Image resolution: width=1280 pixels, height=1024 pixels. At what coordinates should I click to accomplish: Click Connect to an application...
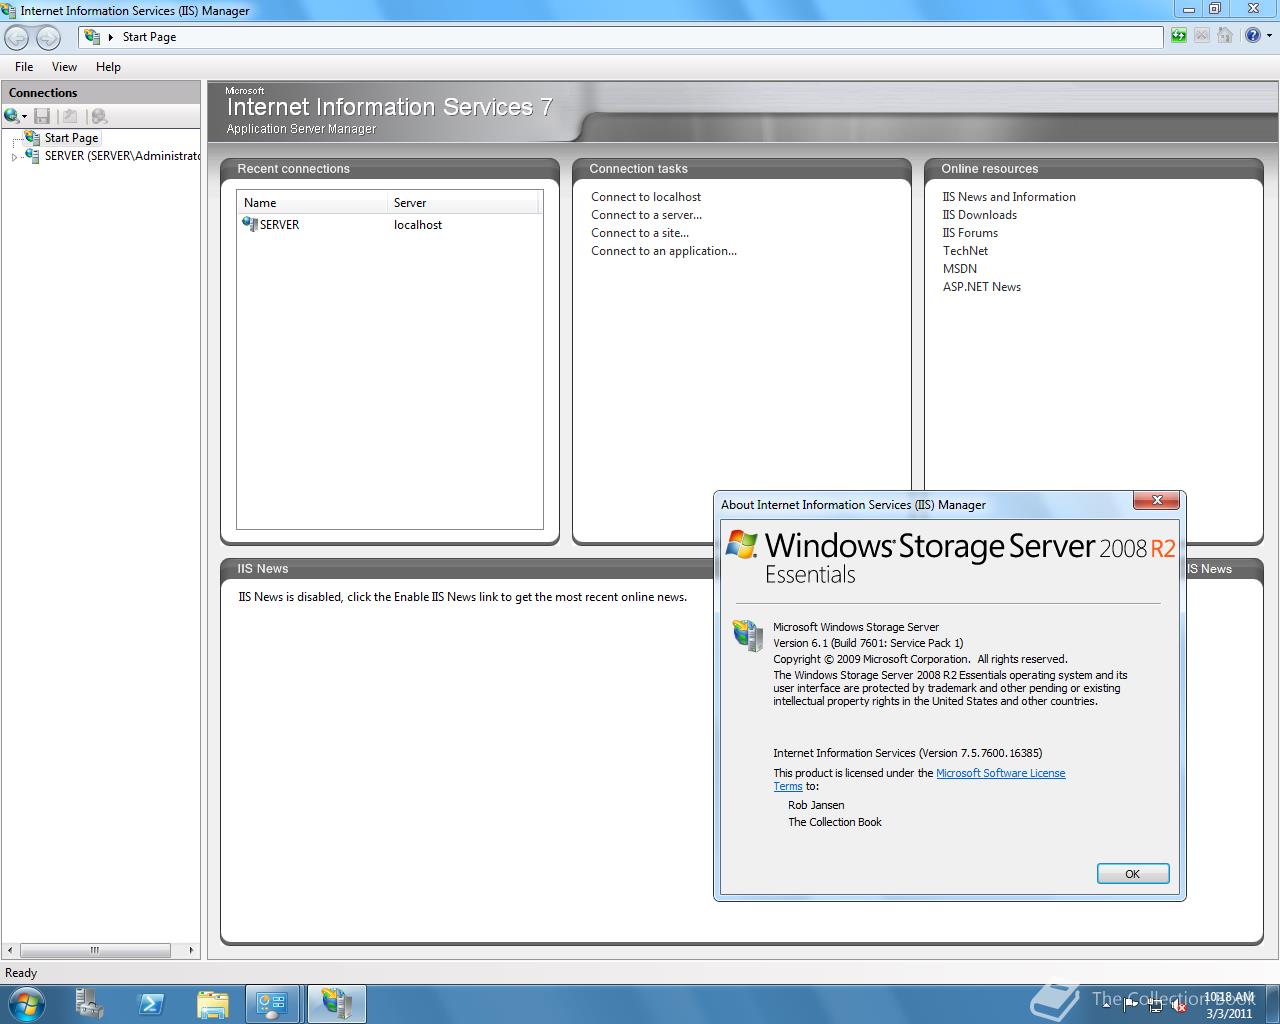point(664,251)
